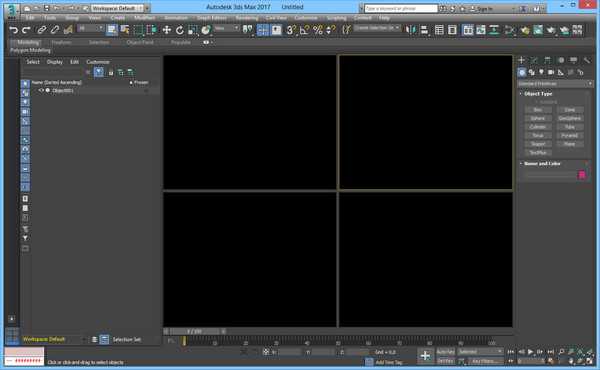
Task: Click the Scene Explorer find text field
Action: (53, 72)
